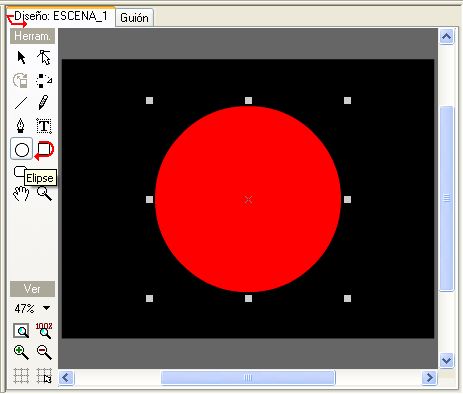The image size is (463, 394).
Task: Click the horizontal scrollbar right arrow
Action: pos(429,378)
